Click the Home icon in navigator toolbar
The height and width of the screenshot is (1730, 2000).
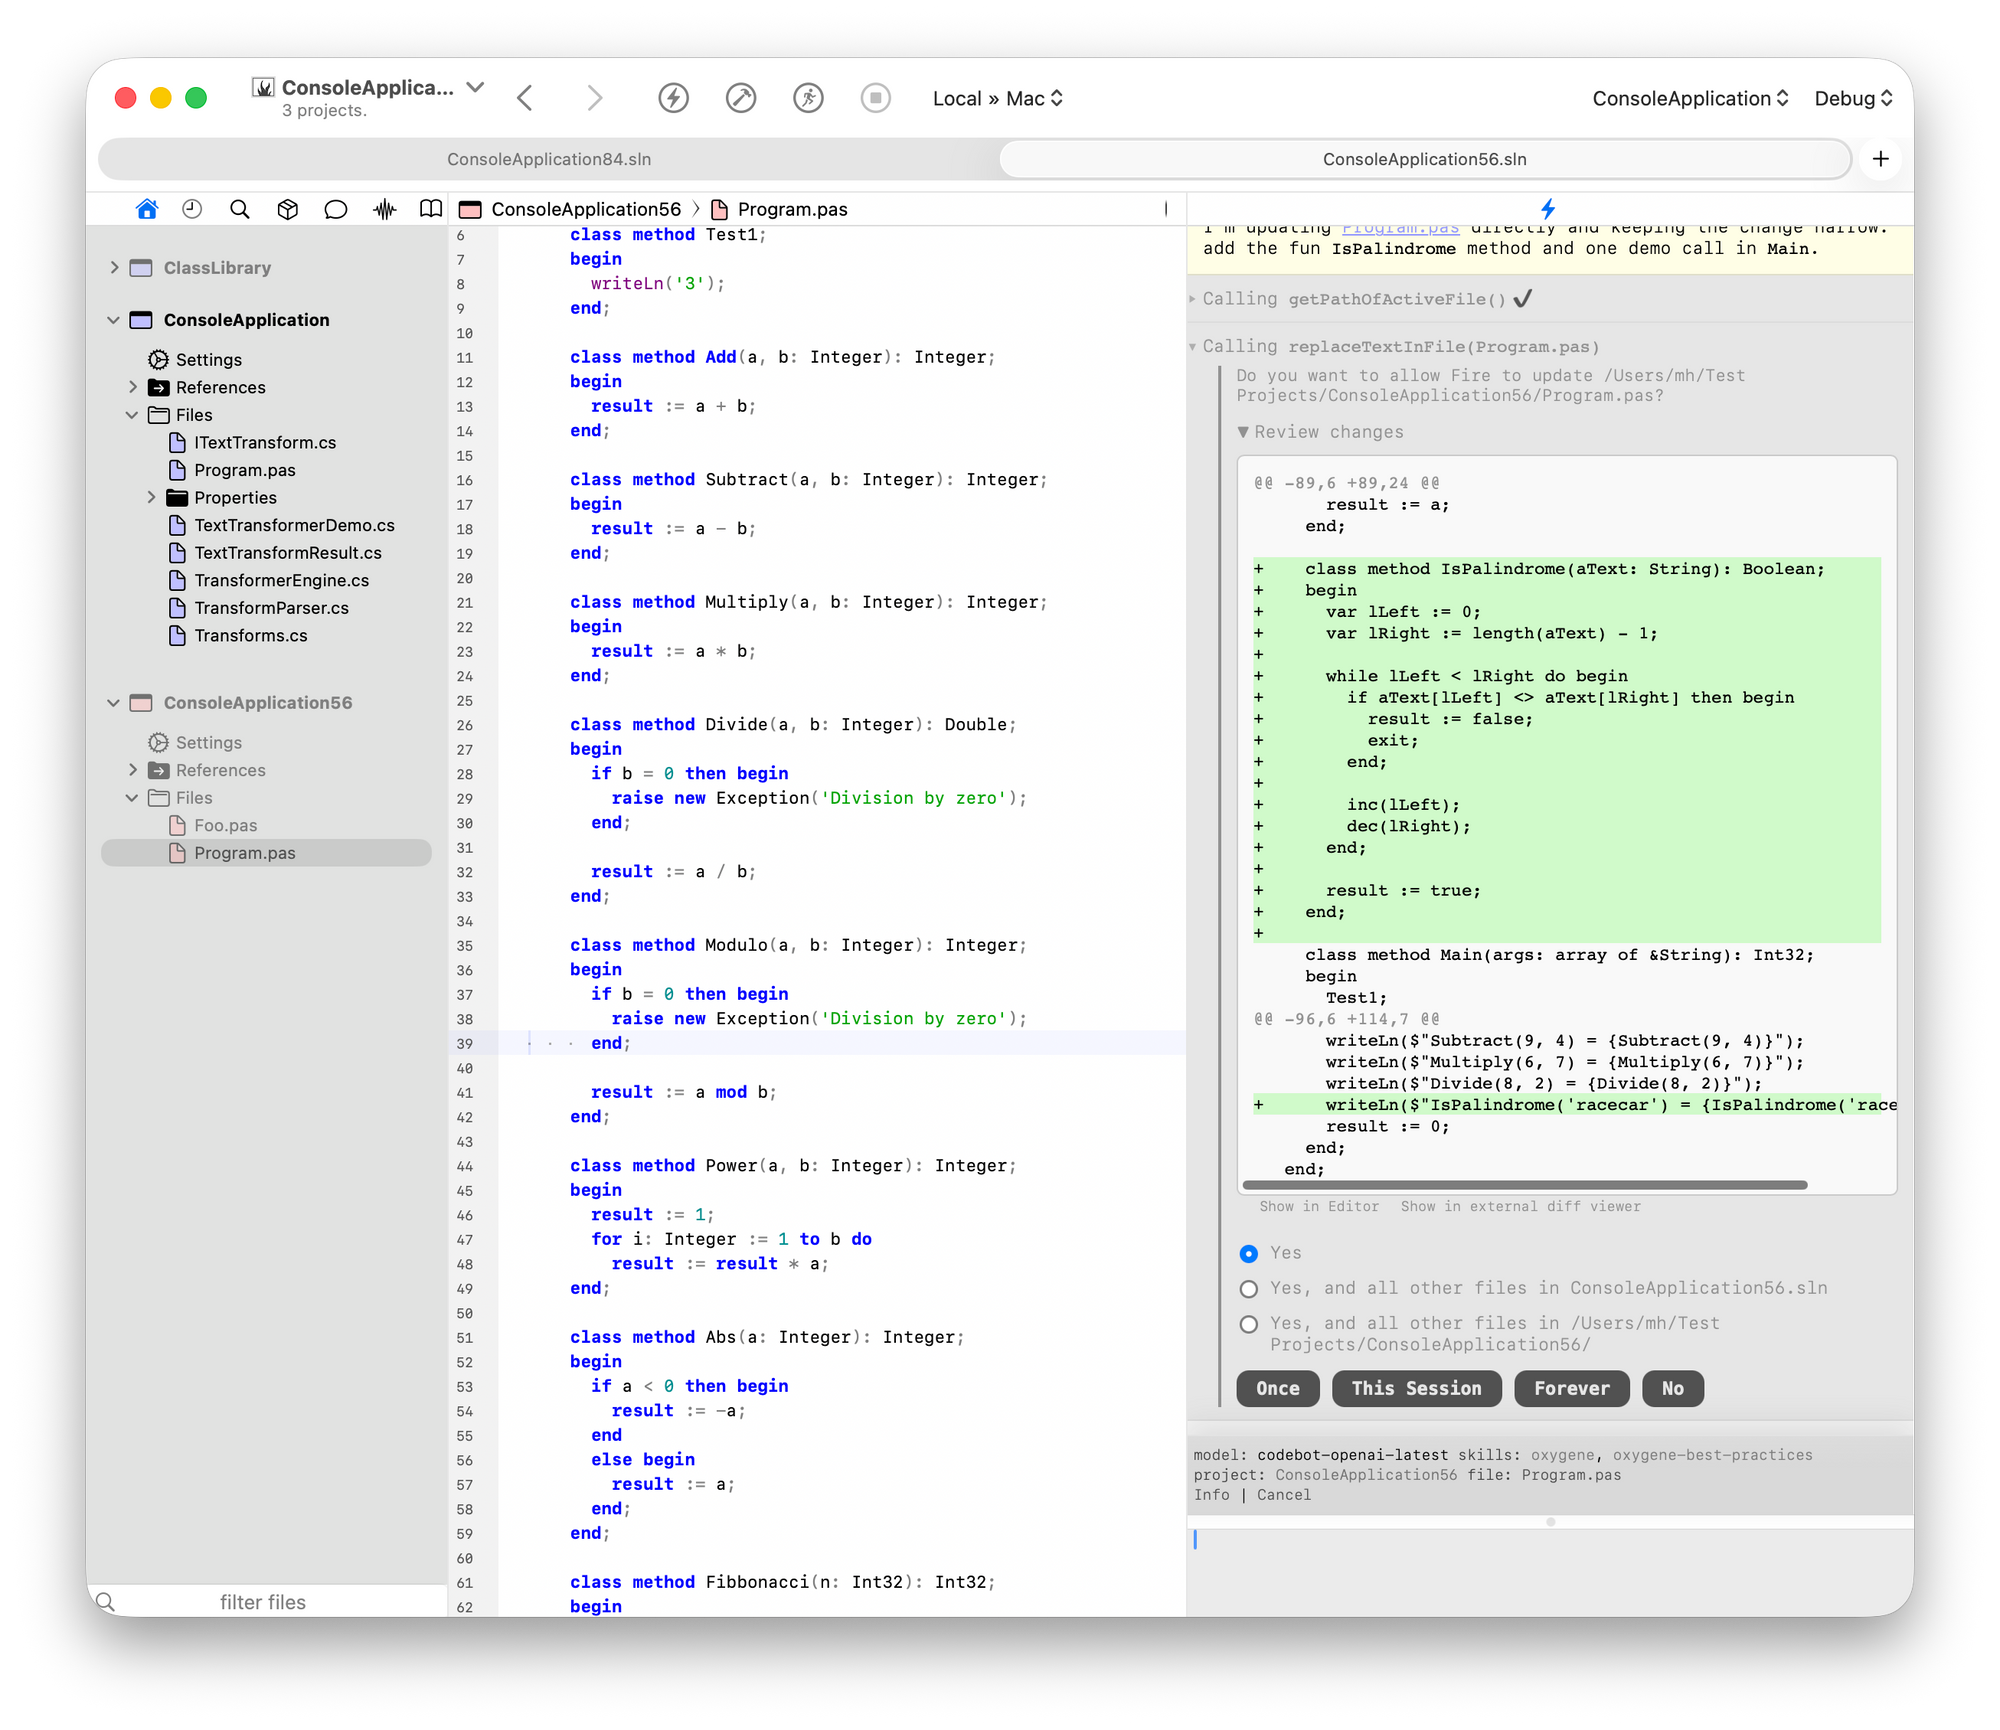coord(147,209)
